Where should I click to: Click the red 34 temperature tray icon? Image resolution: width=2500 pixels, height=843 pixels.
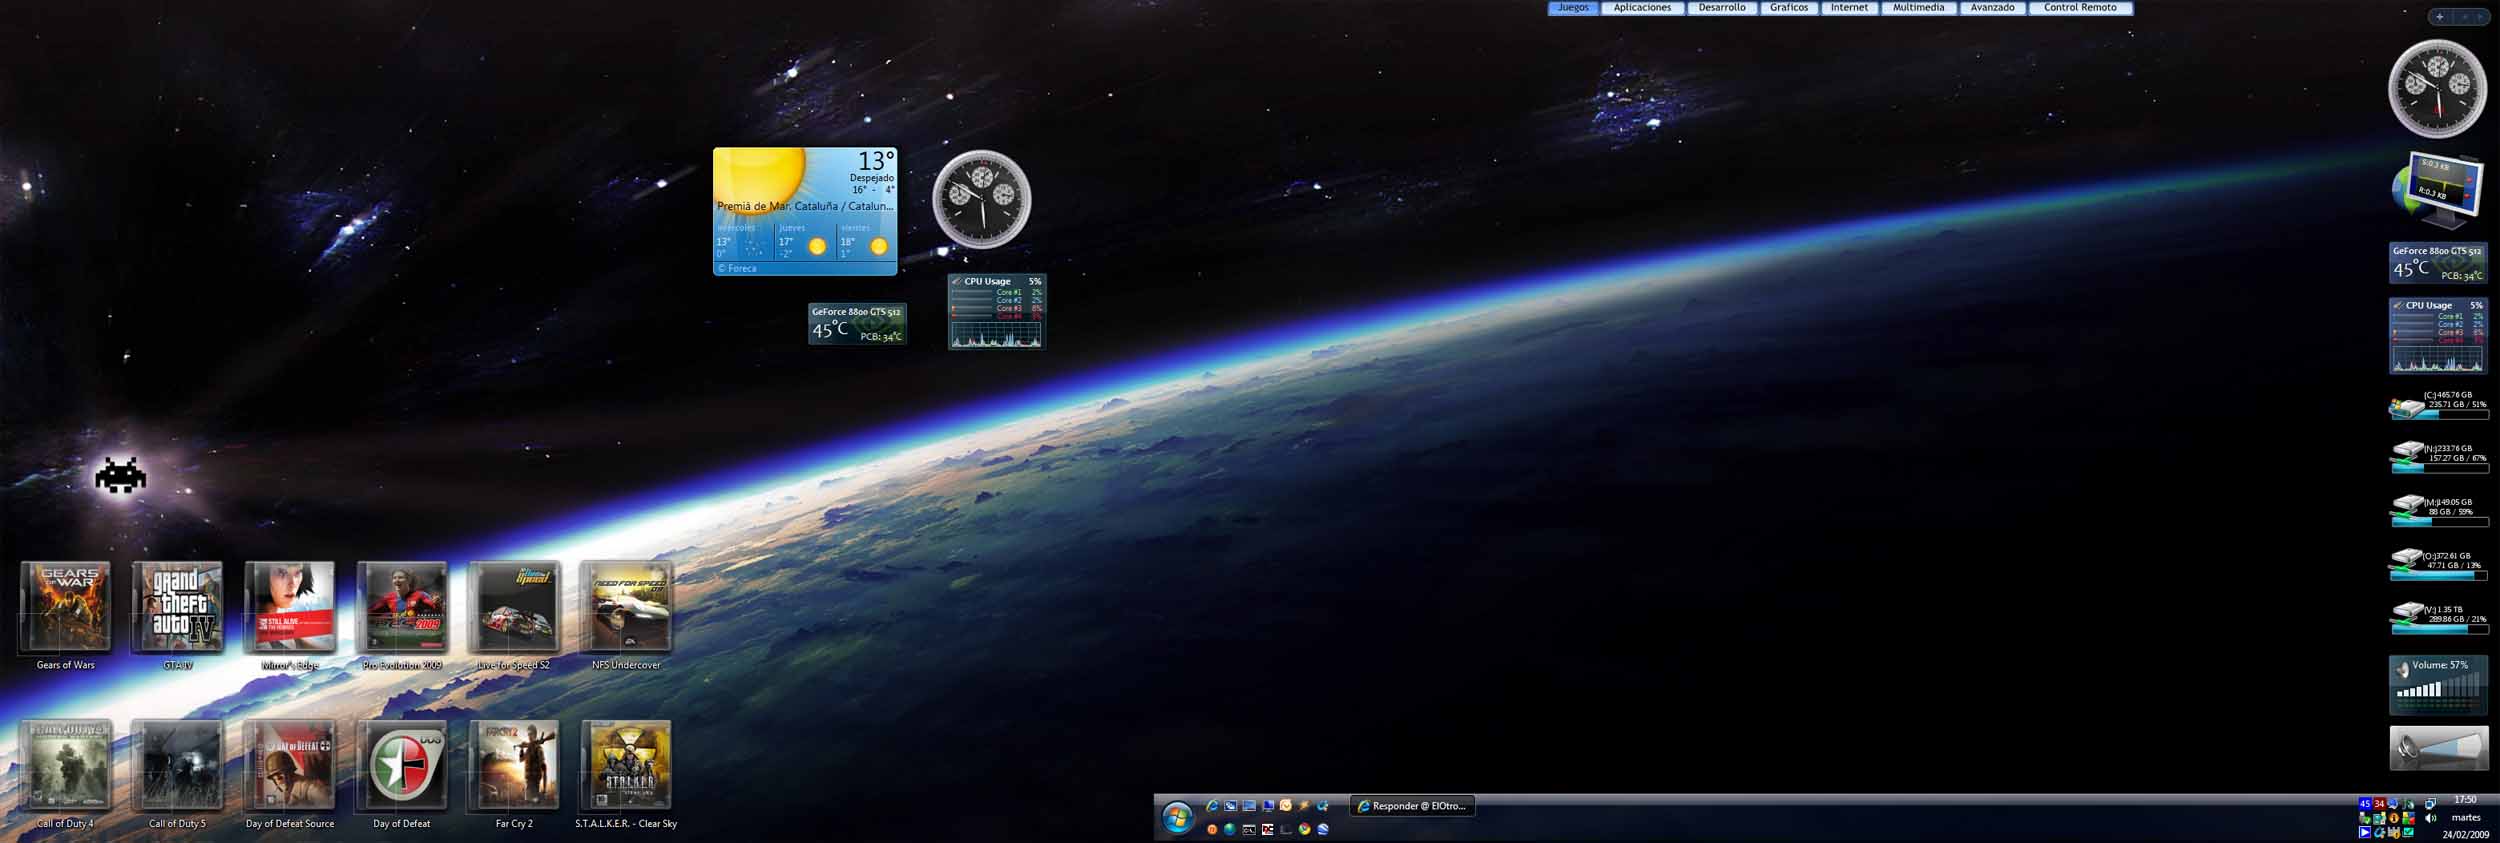2380,804
